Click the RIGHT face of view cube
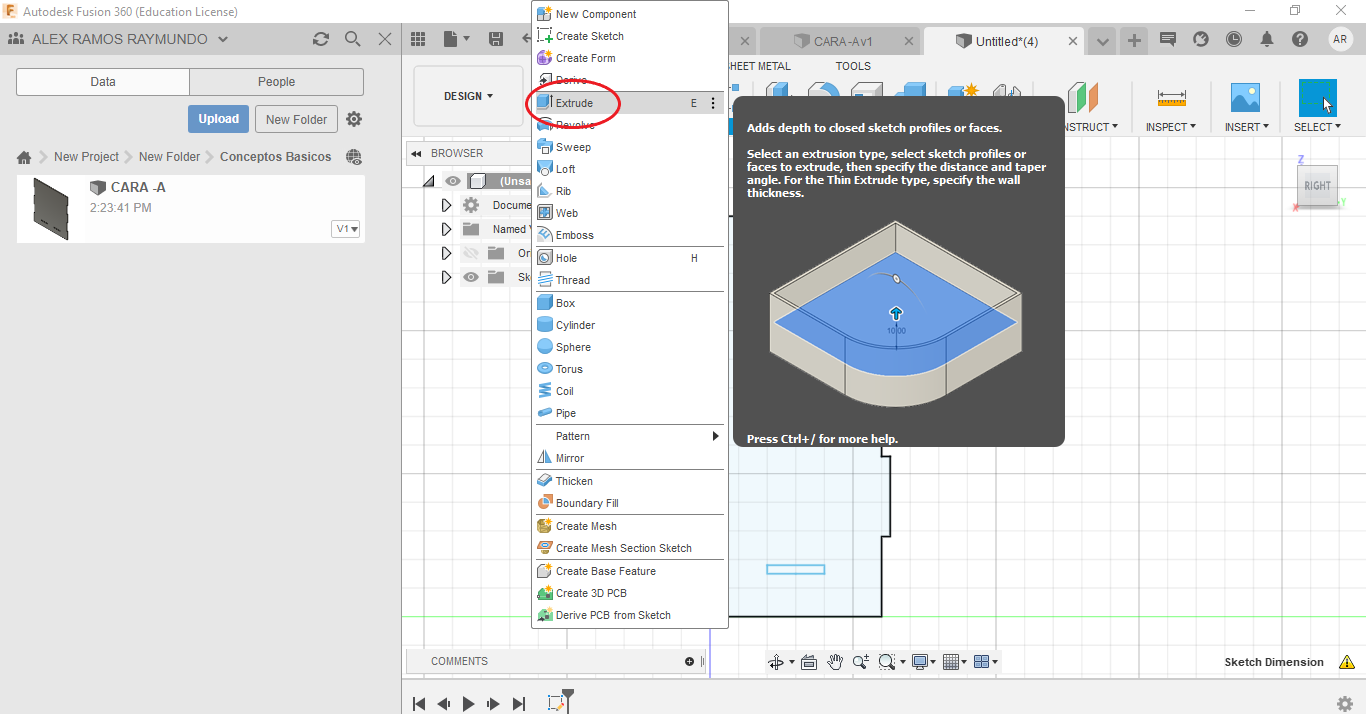The height and width of the screenshot is (714, 1366). coord(1318,186)
